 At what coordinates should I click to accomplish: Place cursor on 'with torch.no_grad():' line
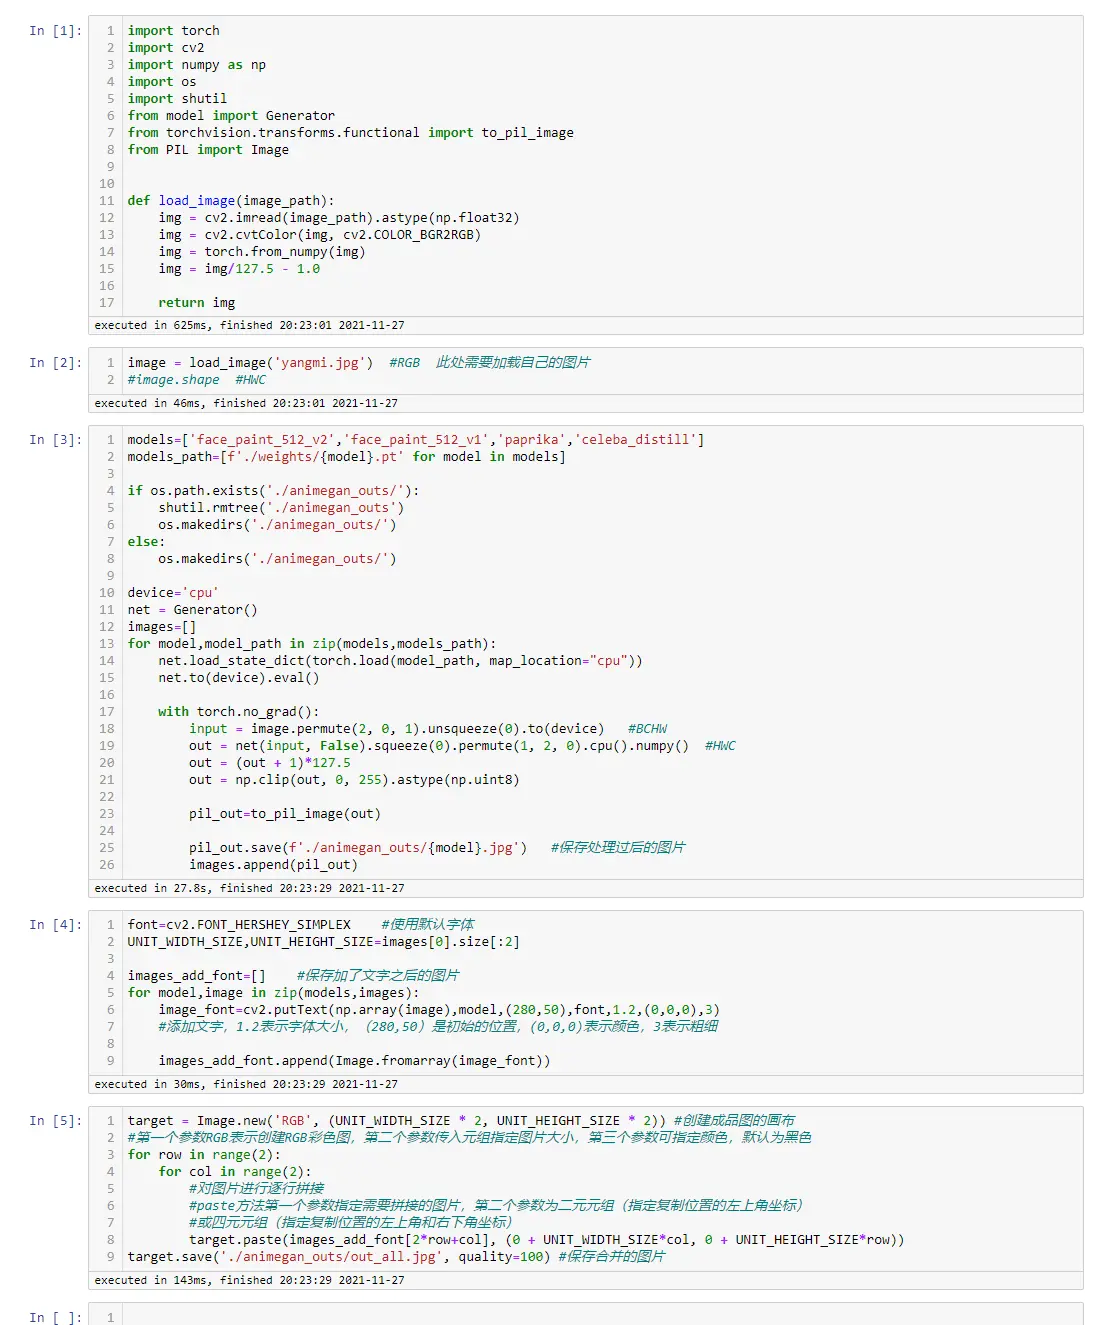[238, 712]
